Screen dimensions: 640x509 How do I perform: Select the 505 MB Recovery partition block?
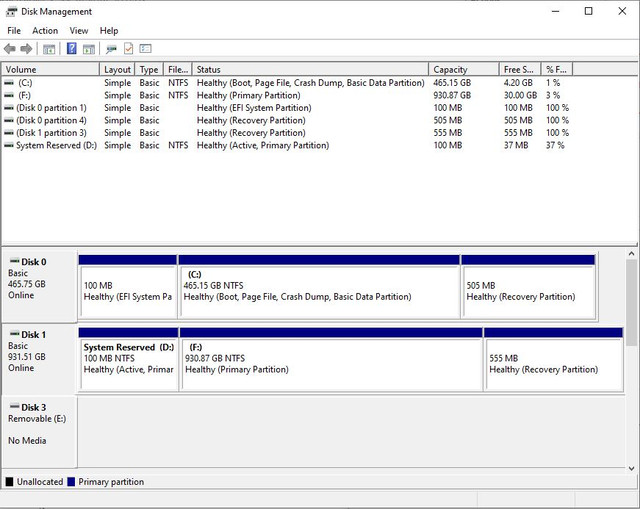tap(528, 287)
